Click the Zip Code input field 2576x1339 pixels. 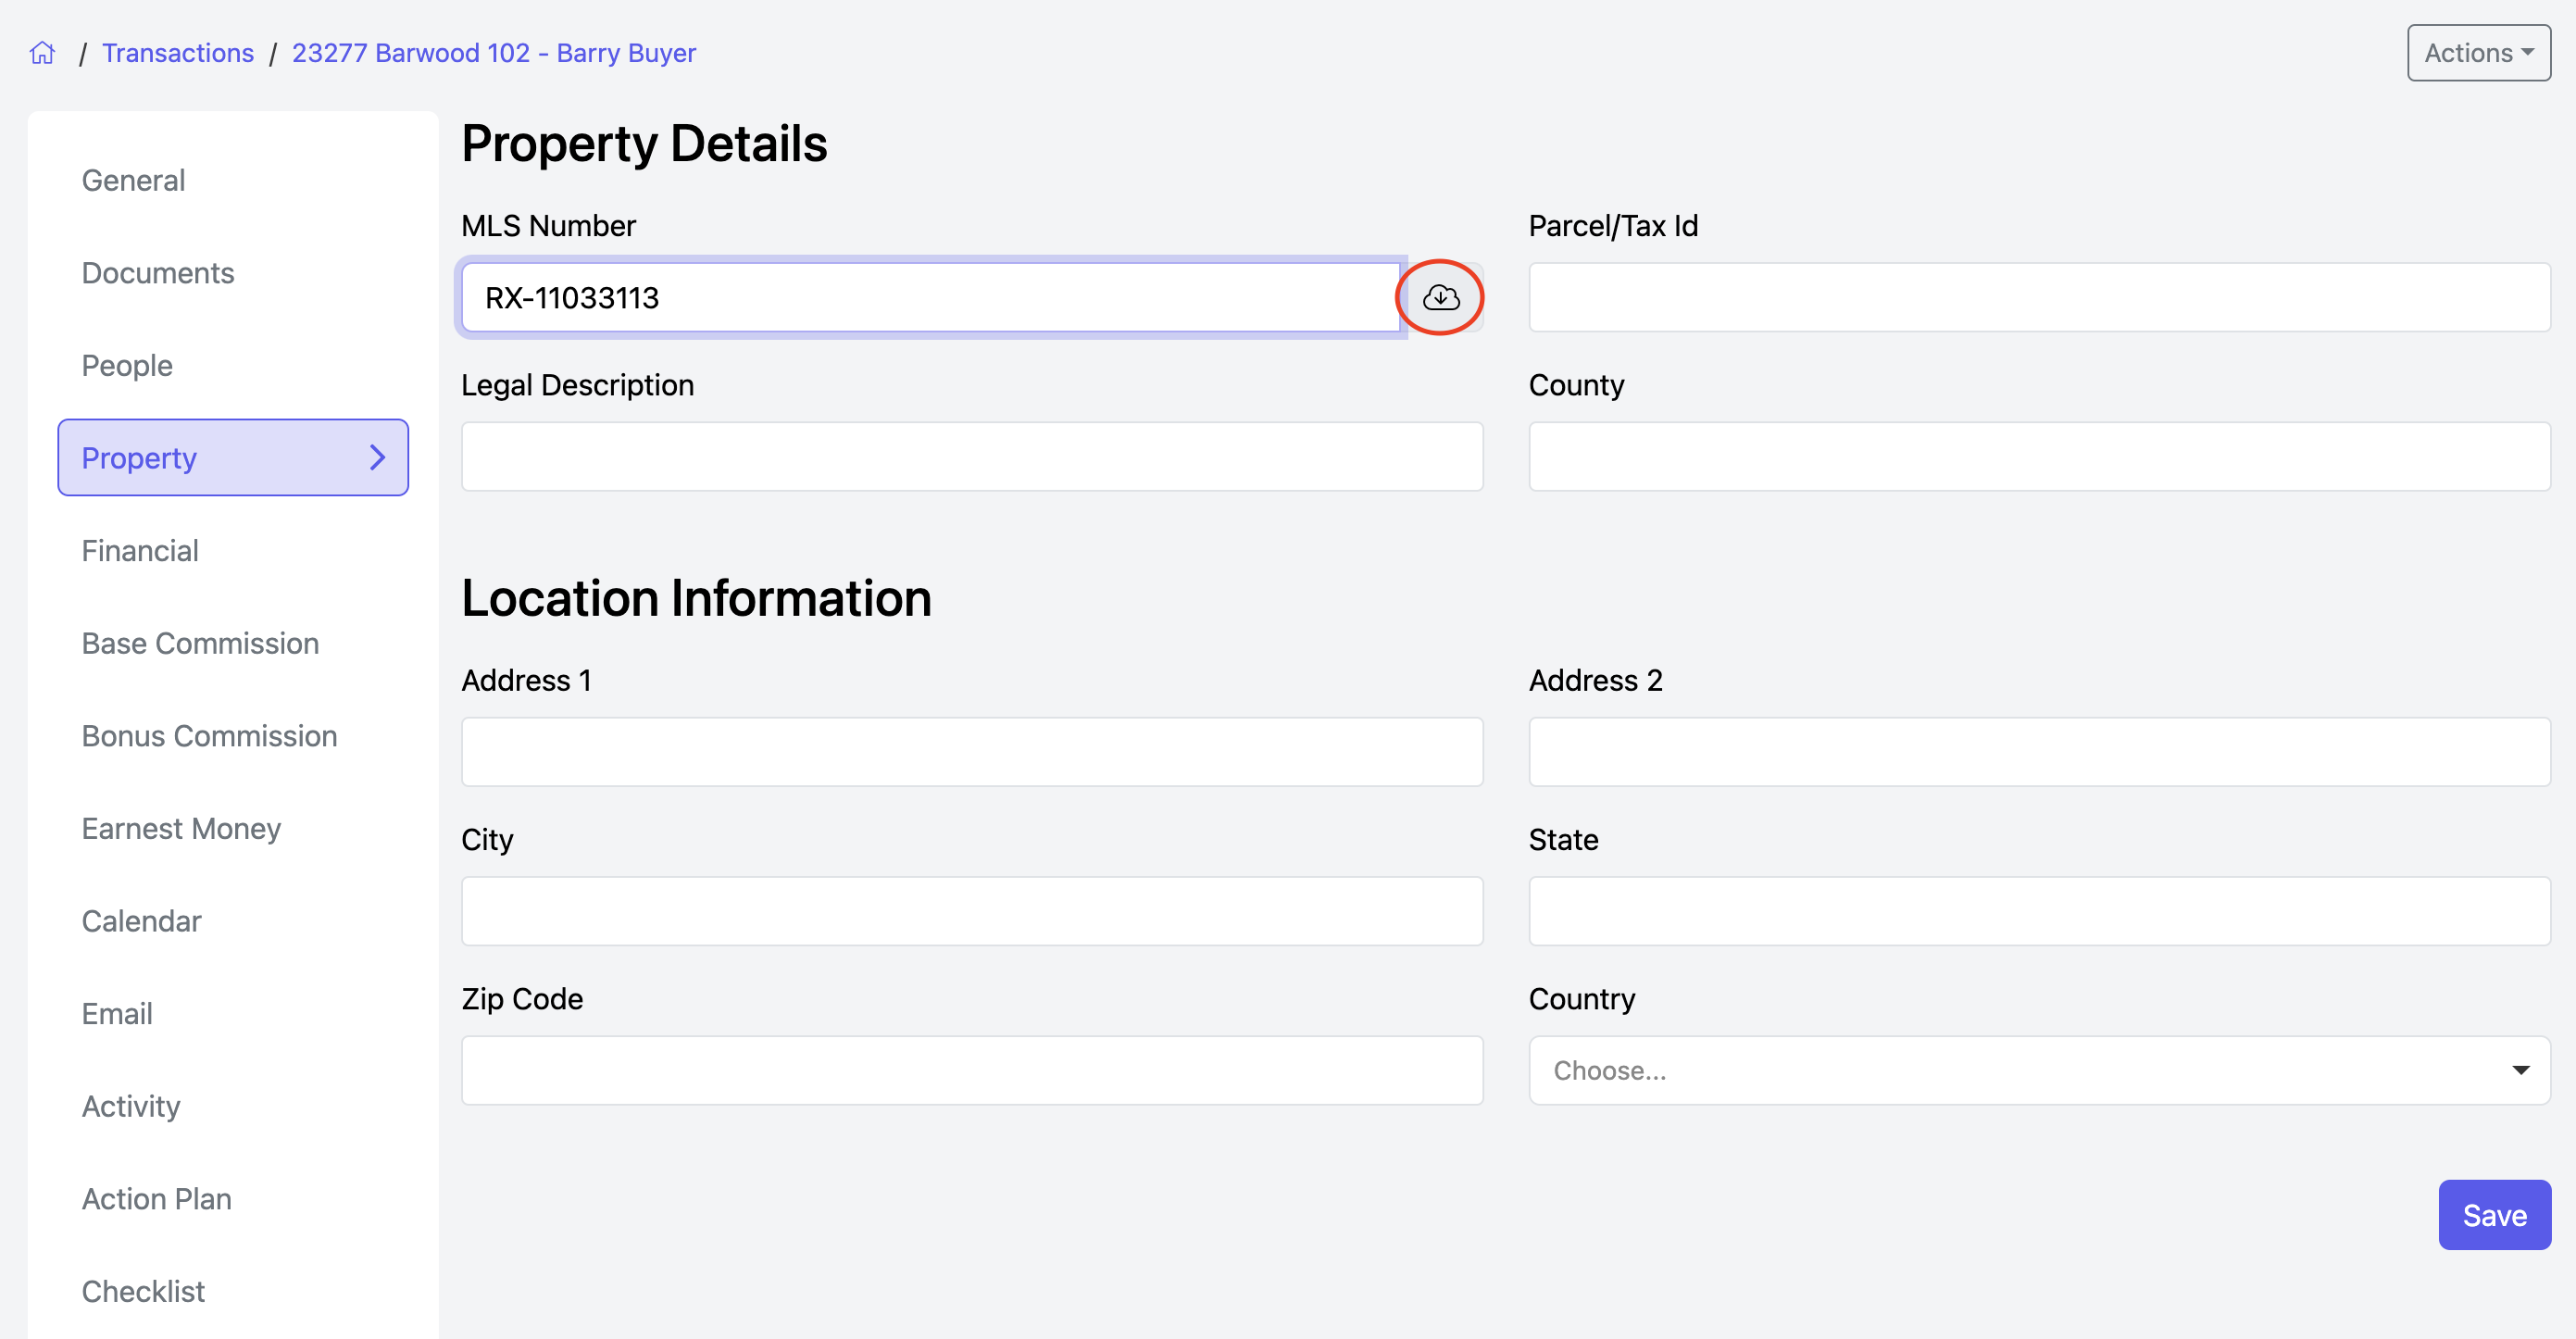[971, 1070]
